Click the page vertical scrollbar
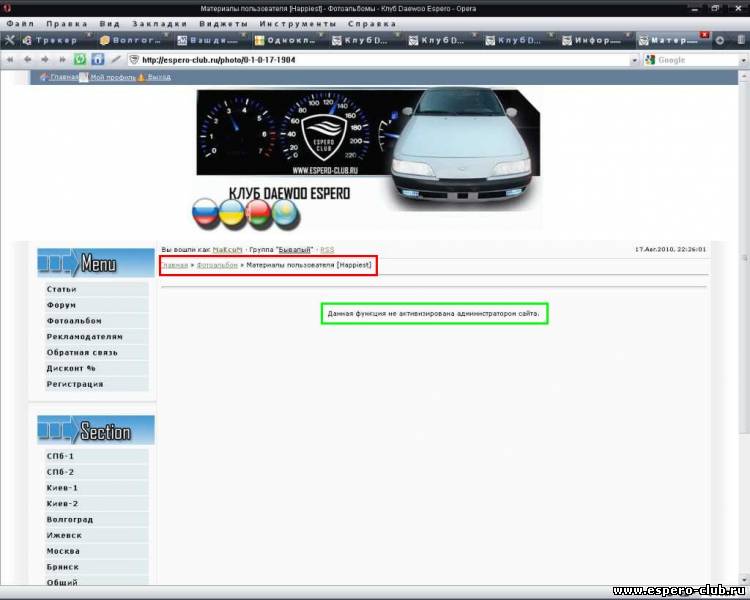750x600 pixels. coord(744,327)
